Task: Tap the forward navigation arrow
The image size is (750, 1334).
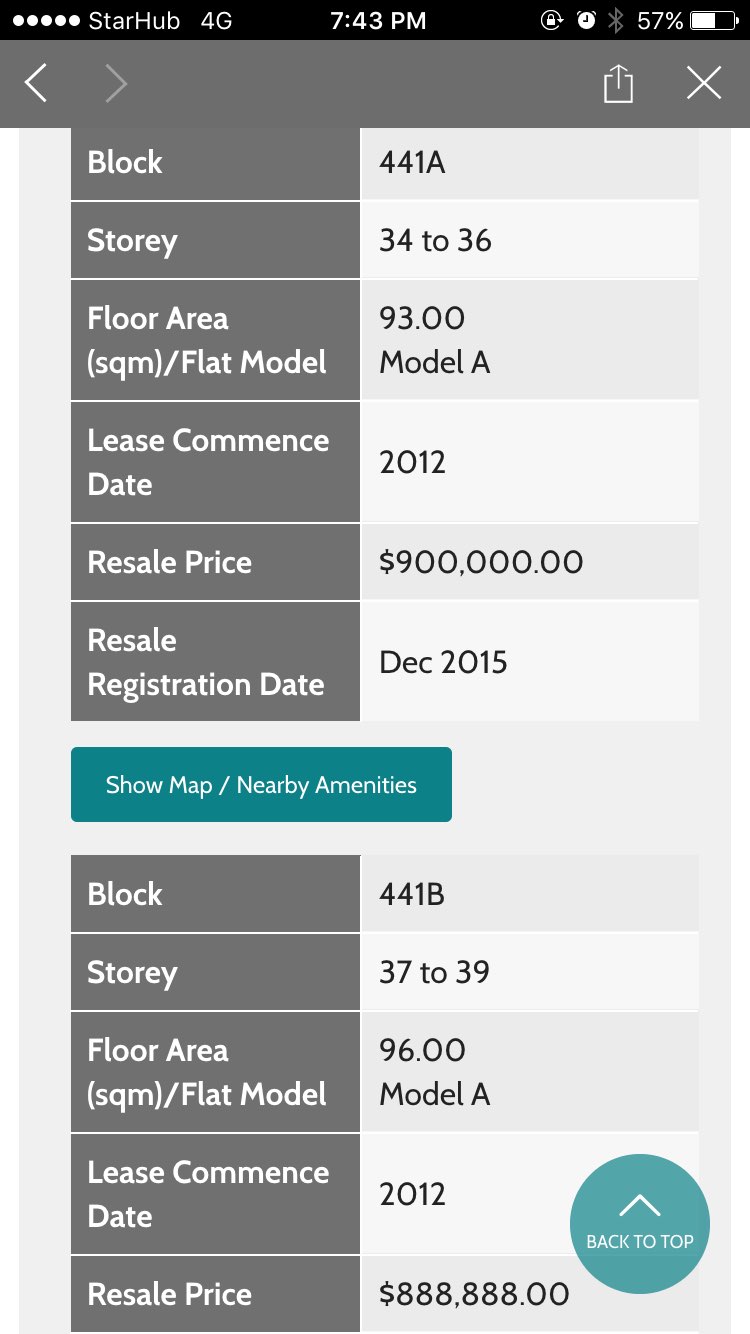Action: coord(116,84)
